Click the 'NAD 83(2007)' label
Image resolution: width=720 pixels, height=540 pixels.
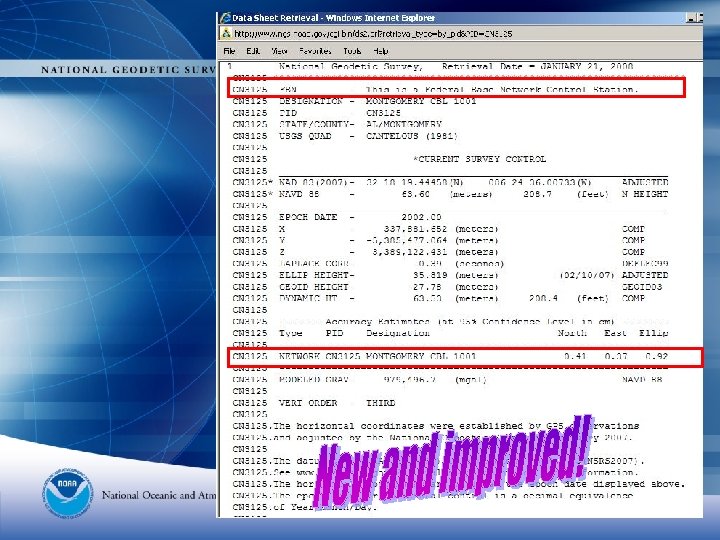pyautogui.click(x=314, y=182)
